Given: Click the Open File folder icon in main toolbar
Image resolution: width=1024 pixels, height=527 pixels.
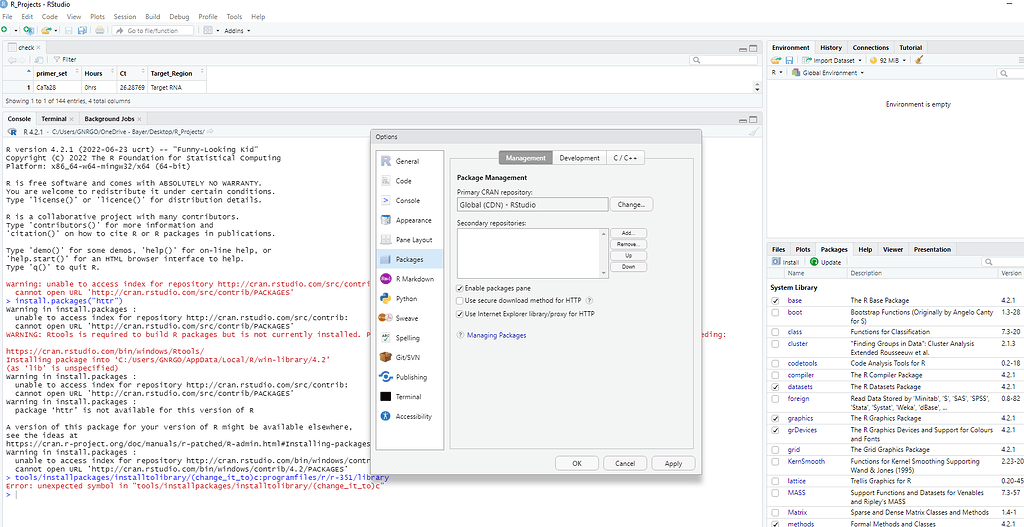Looking at the screenshot, I should [46, 30].
